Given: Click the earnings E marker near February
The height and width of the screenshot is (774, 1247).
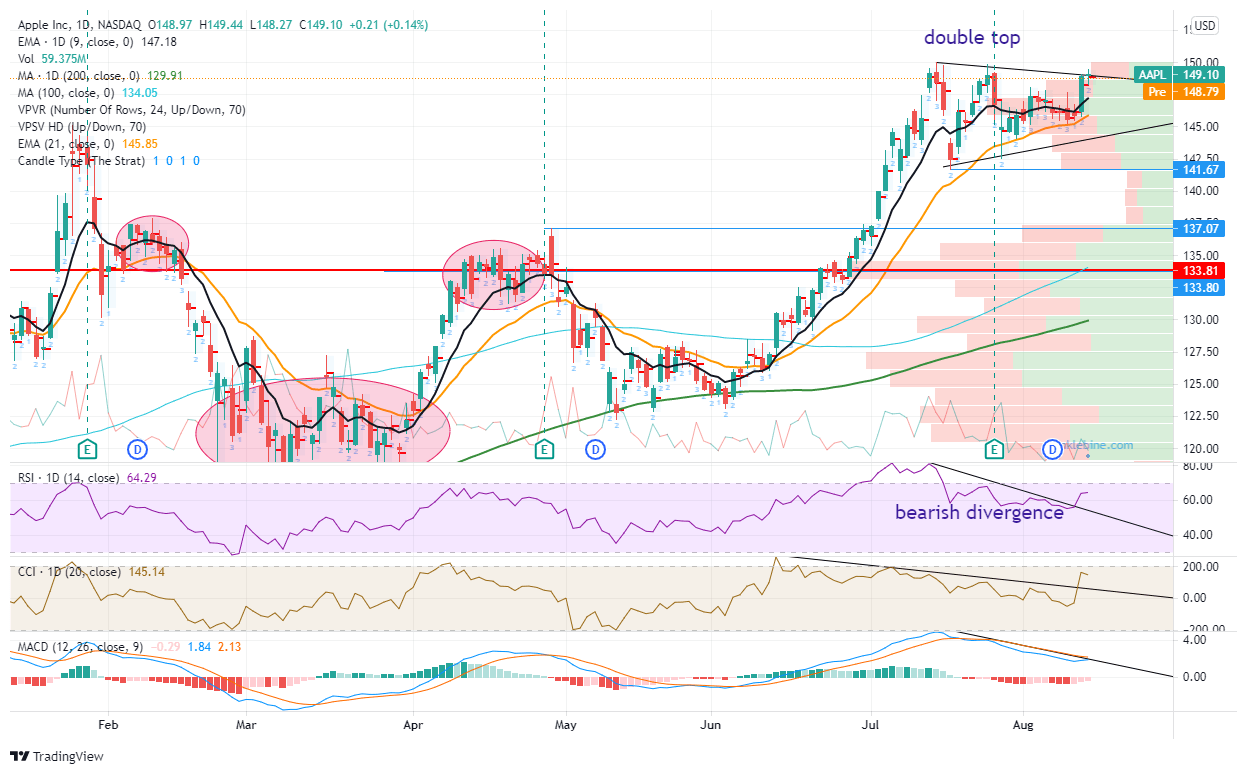Looking at the screenshot, I should point(88,448).
